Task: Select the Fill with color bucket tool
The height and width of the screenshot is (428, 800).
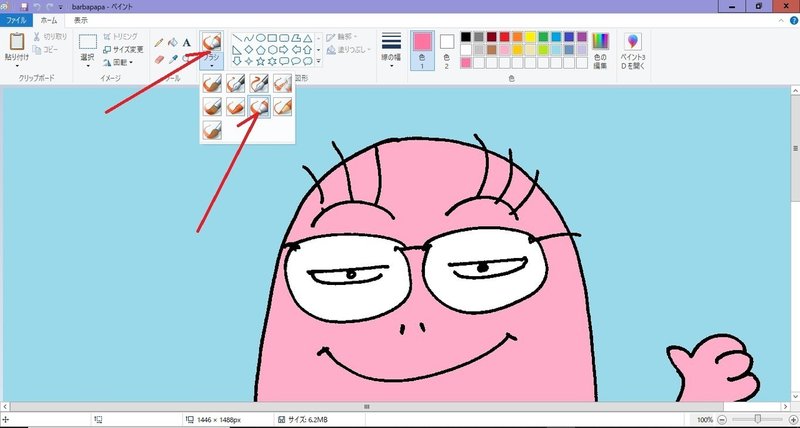Action: [173, 43]
